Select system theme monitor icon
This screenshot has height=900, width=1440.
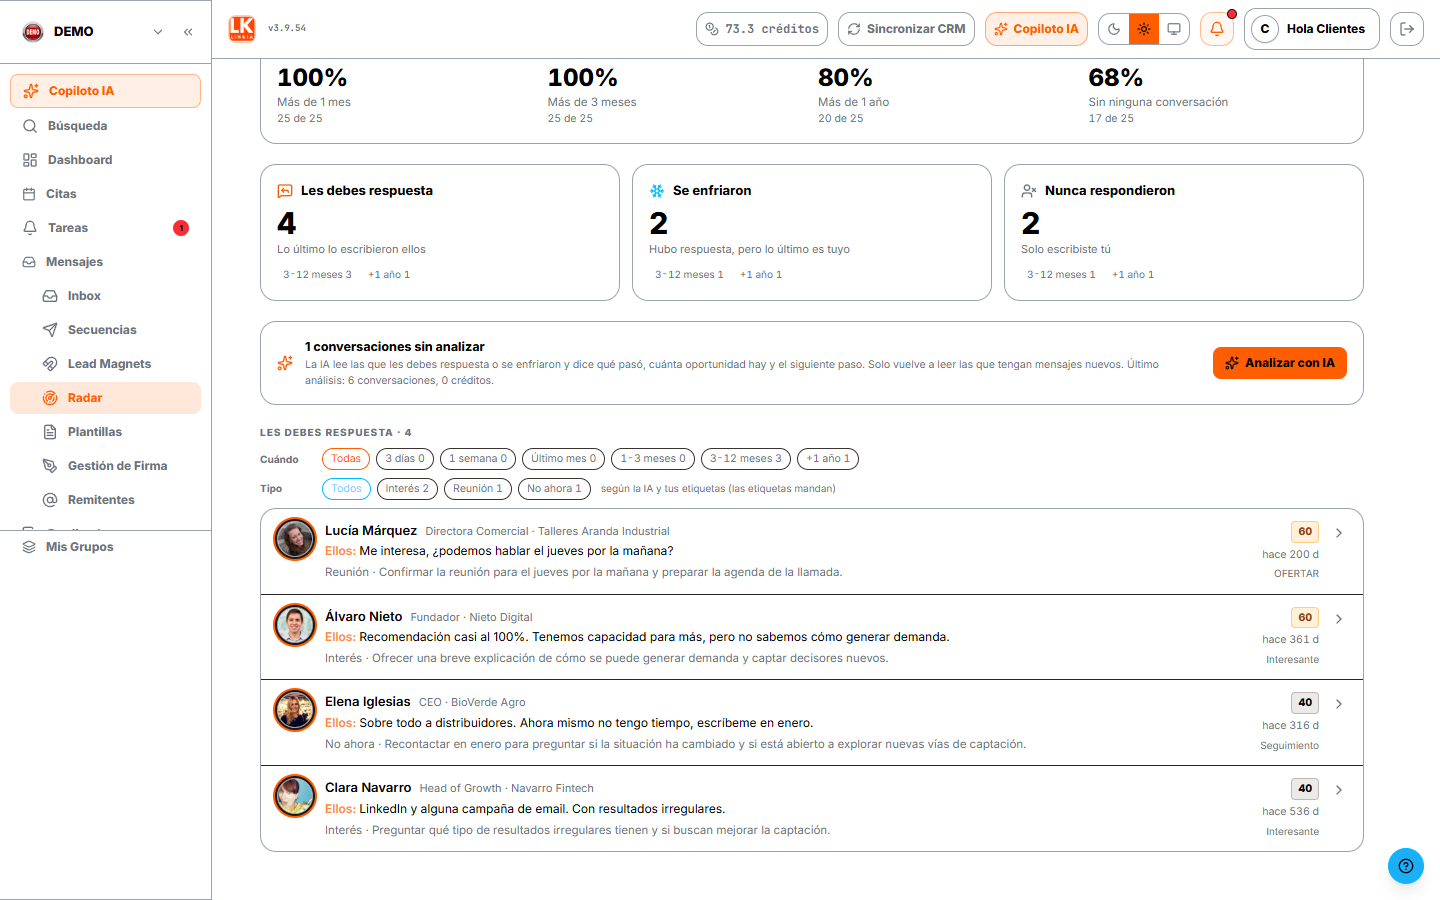pyautogui.click(x=1174, y=29)
